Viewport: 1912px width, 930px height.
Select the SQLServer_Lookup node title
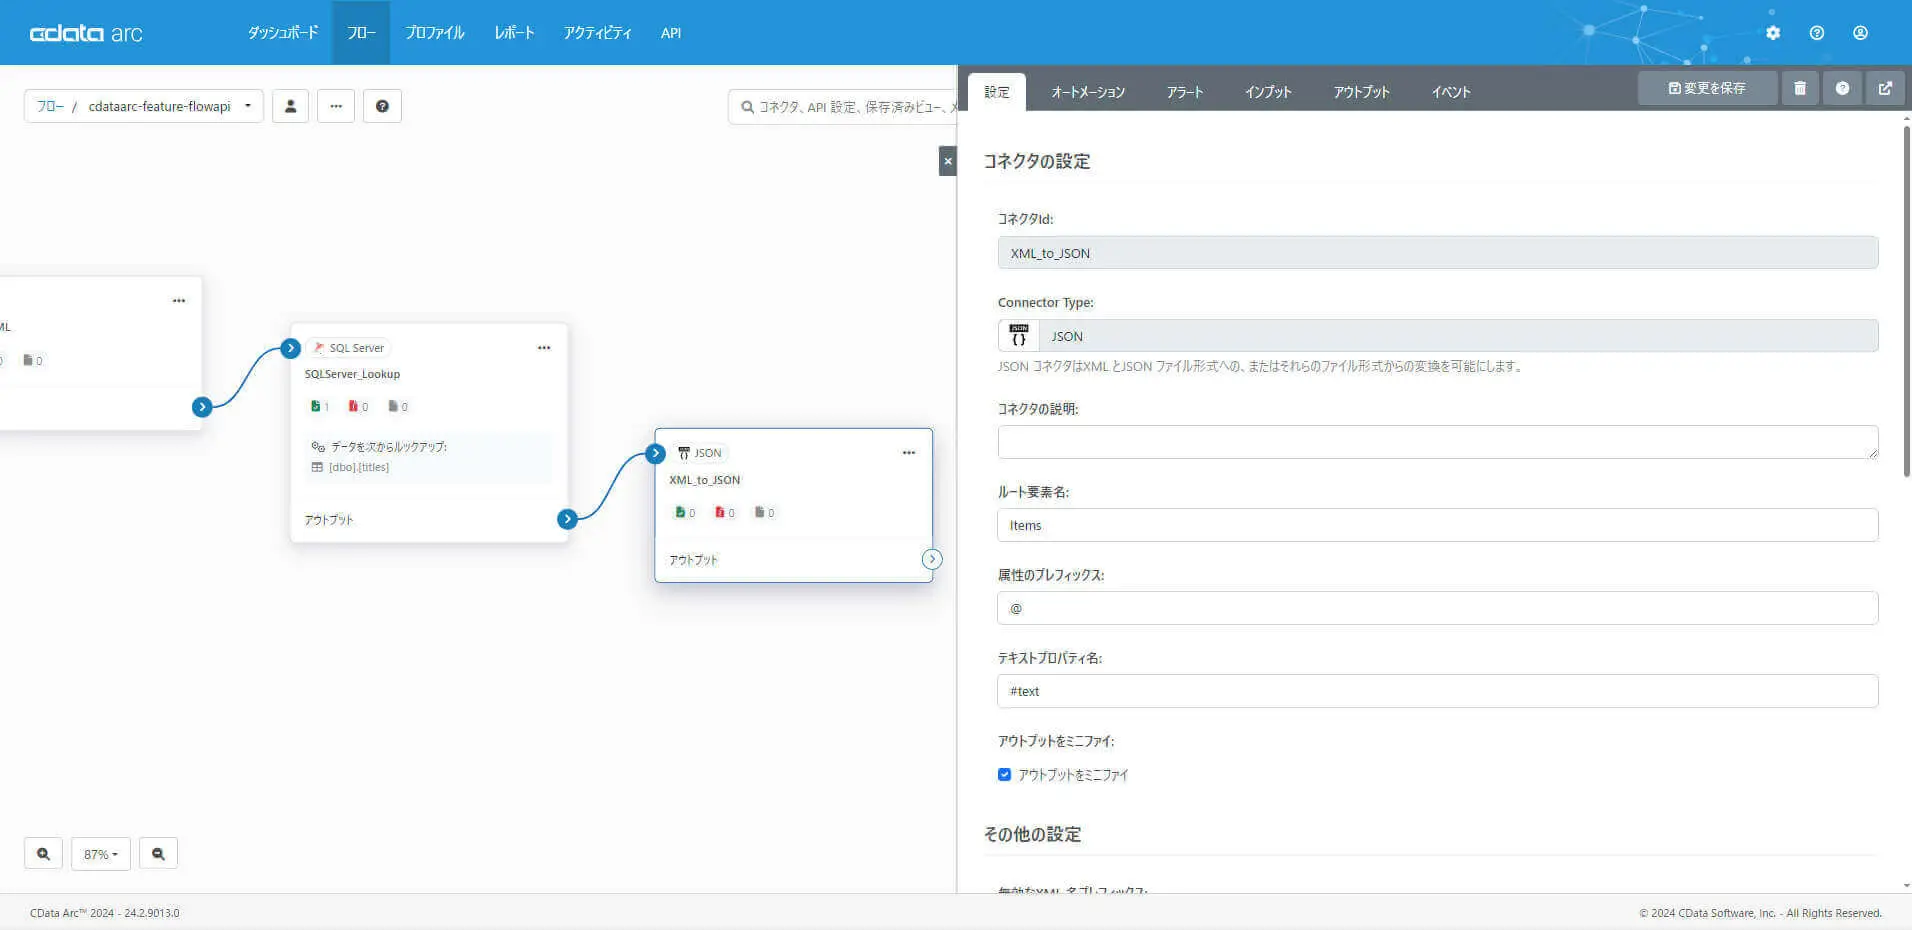pyautogui.click(x=352, y=374)
